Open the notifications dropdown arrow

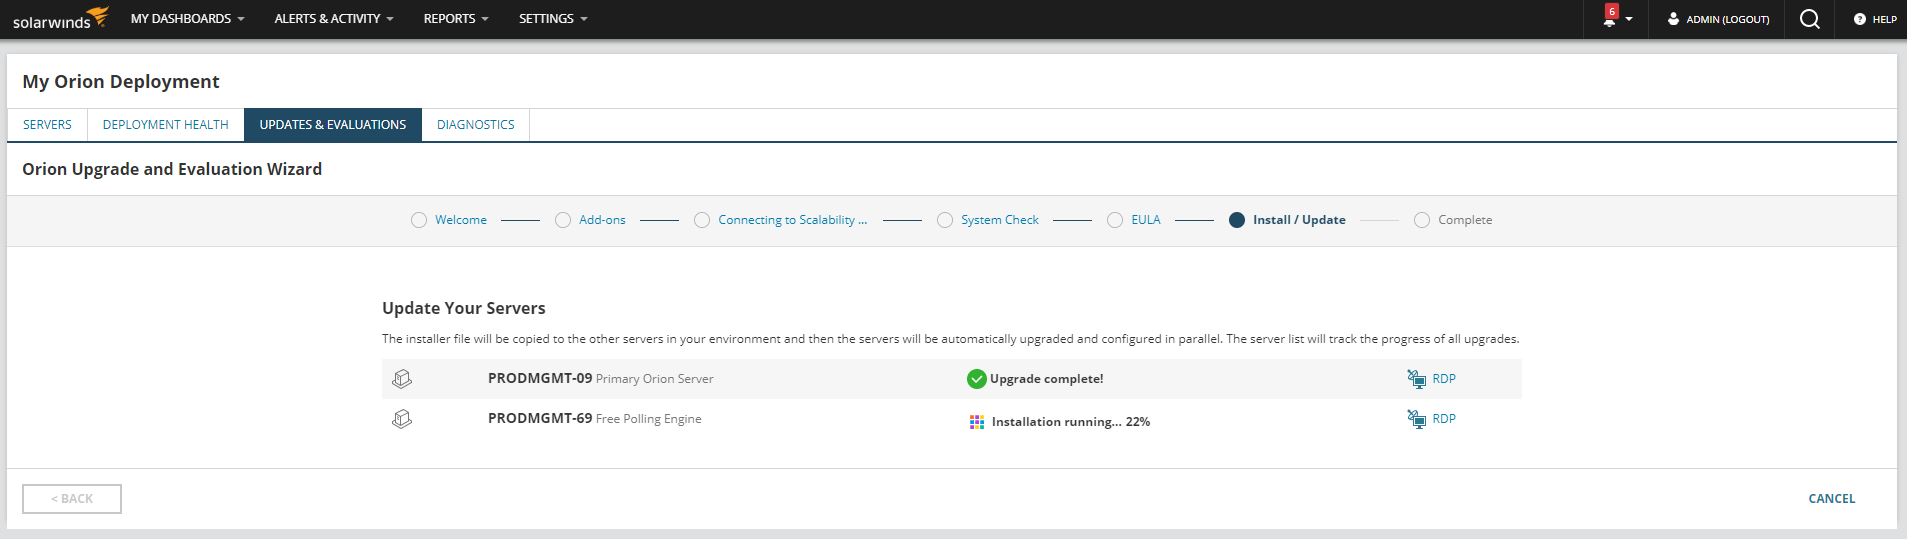(x=1629, y=20)
